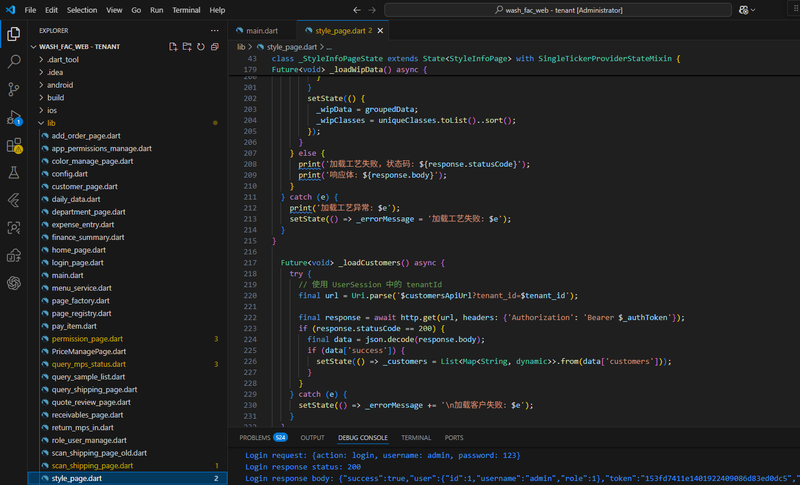Expand the android folder

click(x=60, y=85)
